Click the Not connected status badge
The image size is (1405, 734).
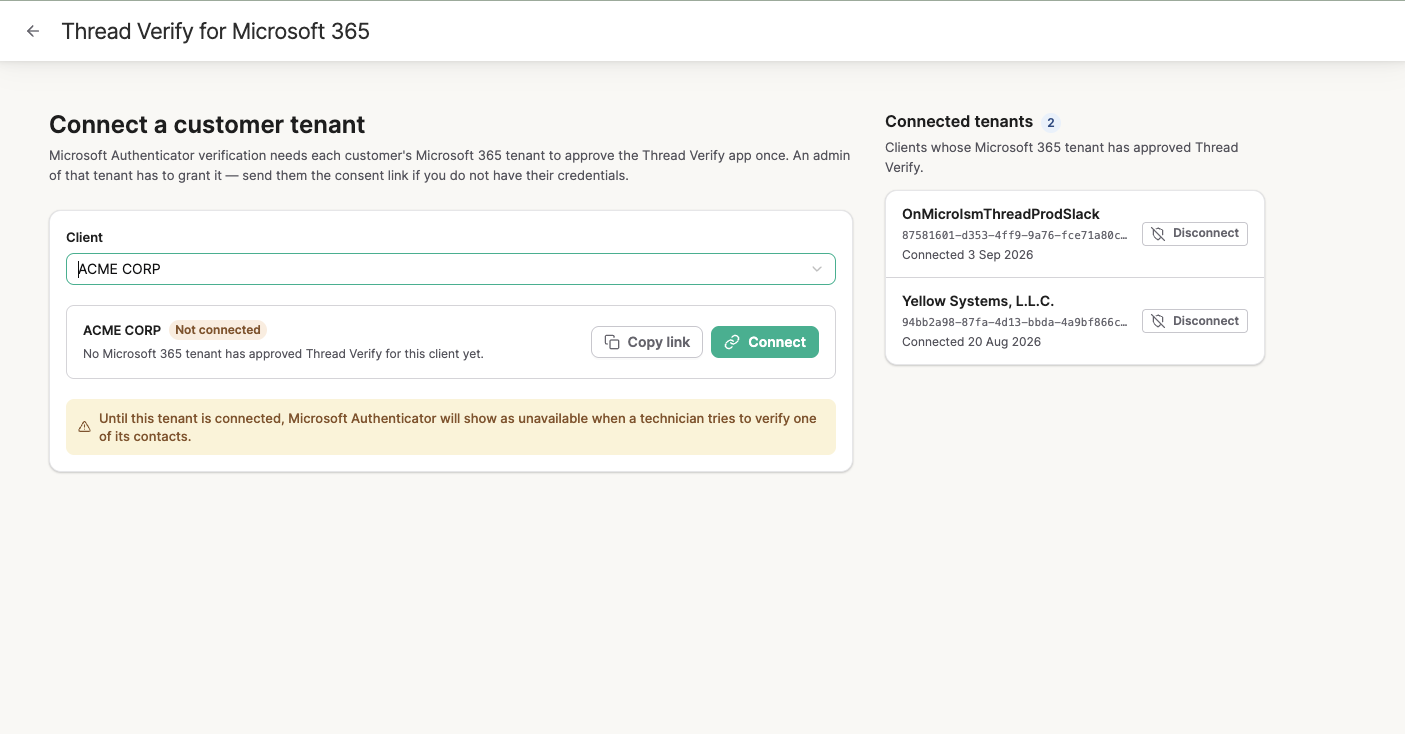tap(218, 330)
